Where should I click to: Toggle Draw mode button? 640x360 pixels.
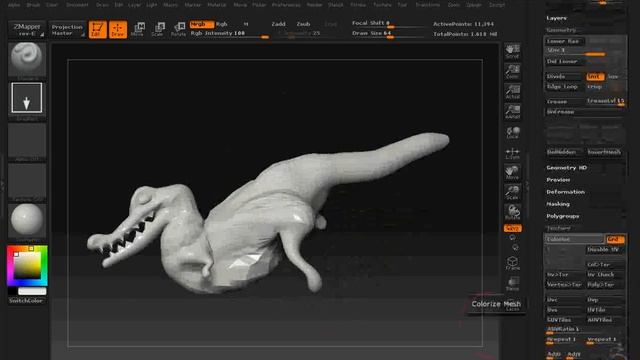(118, 29)
